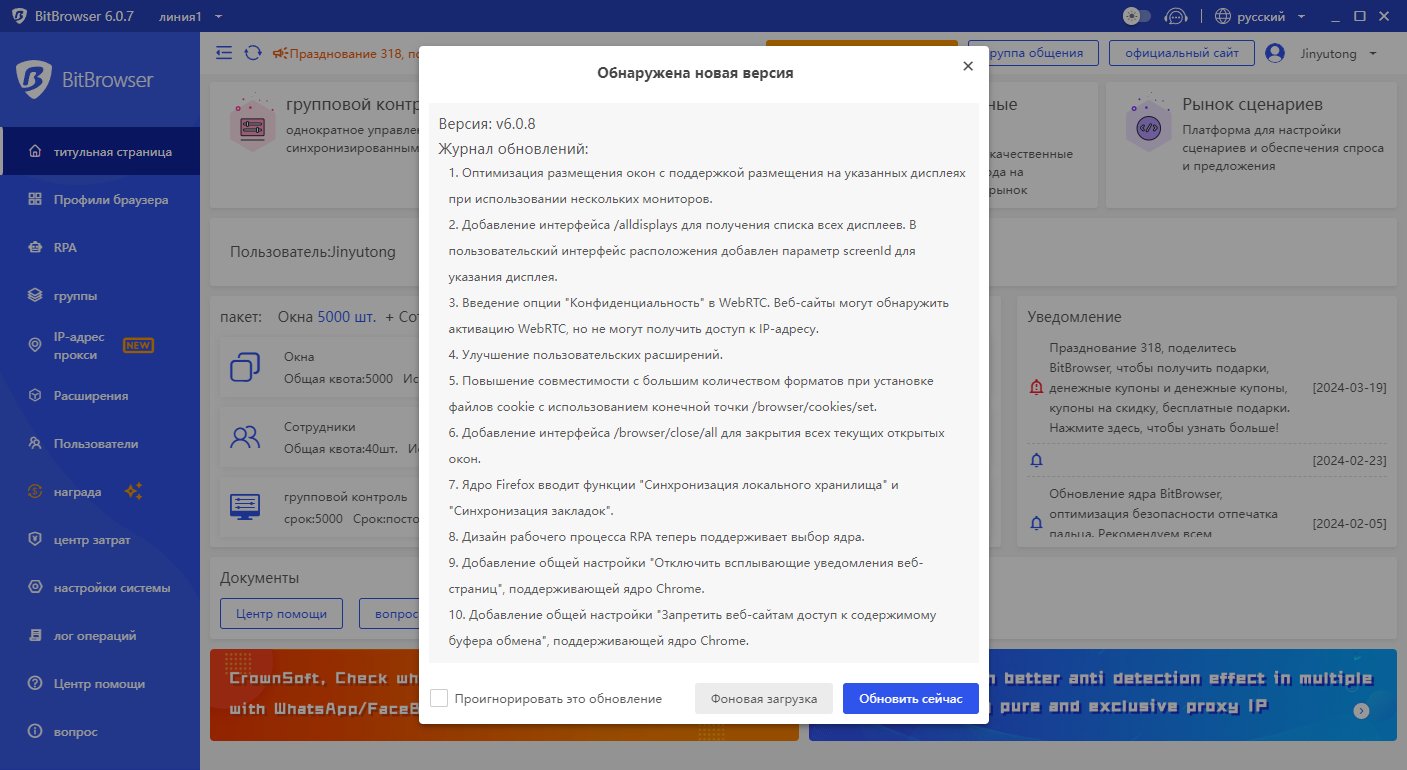
Task: Click the arrow on the proxy IP banner
Action: coord(1361,711)
